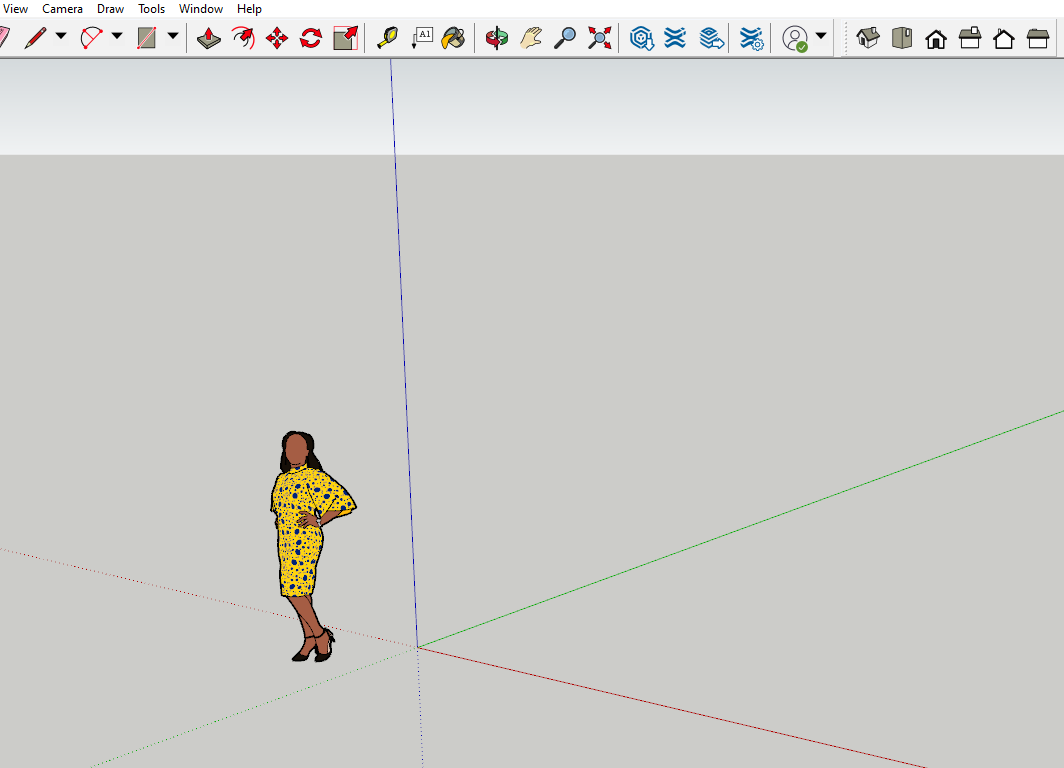Viewport: 1064px width, 768px height.
Task: Pick the Tape Measure tool
Action: coord(387,38)
